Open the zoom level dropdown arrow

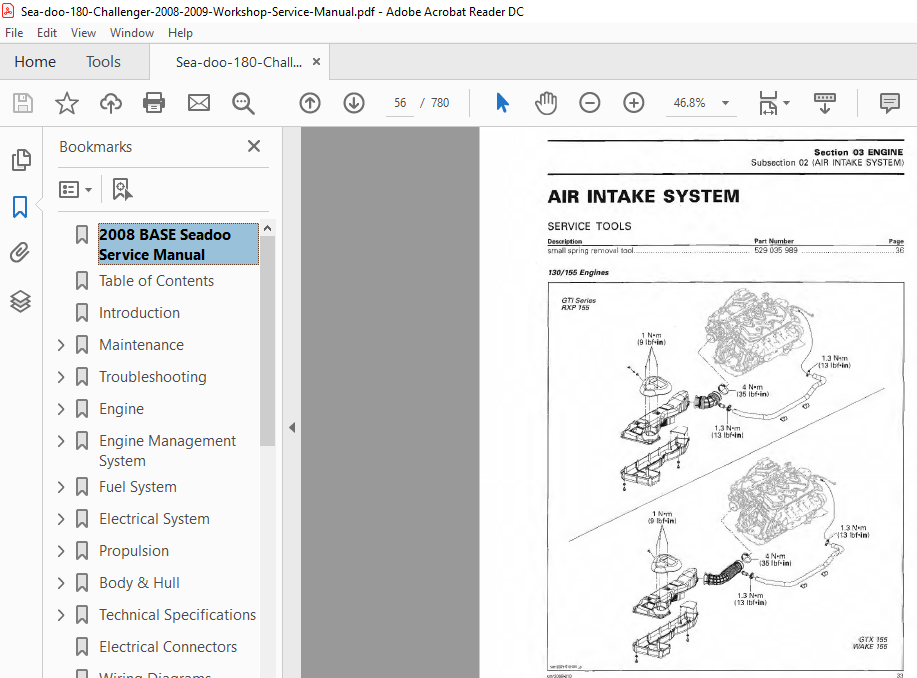pos(725,103)
